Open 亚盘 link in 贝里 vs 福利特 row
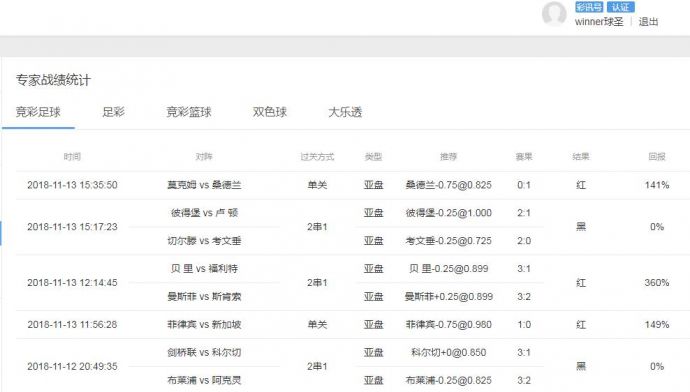This screenshot has width=690, height=392. tap(373, 269)
